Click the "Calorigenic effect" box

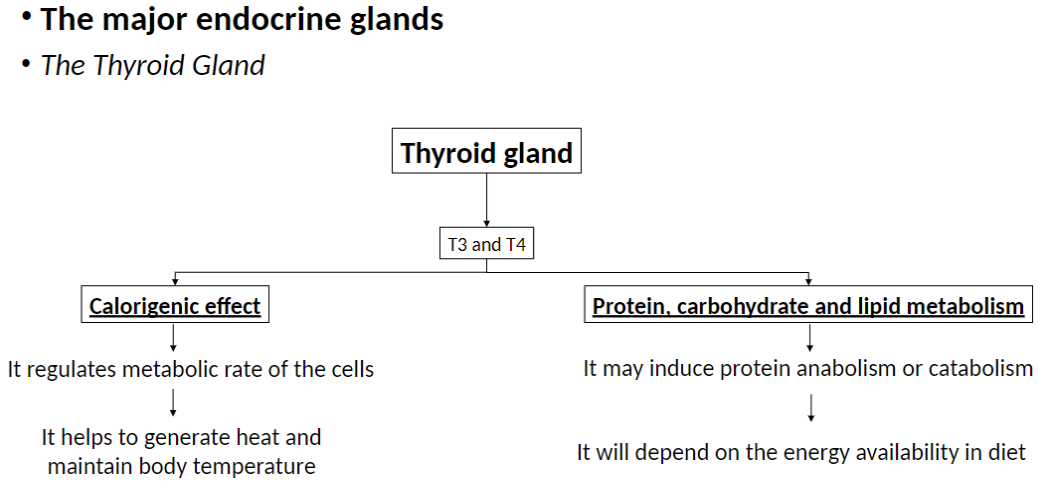pos(175,306)
